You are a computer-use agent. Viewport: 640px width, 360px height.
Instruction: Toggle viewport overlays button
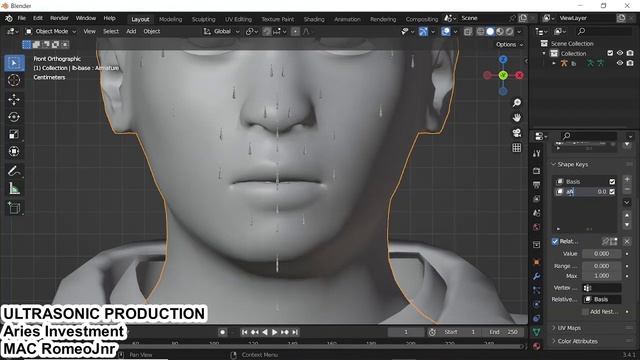tap(446, 31)
